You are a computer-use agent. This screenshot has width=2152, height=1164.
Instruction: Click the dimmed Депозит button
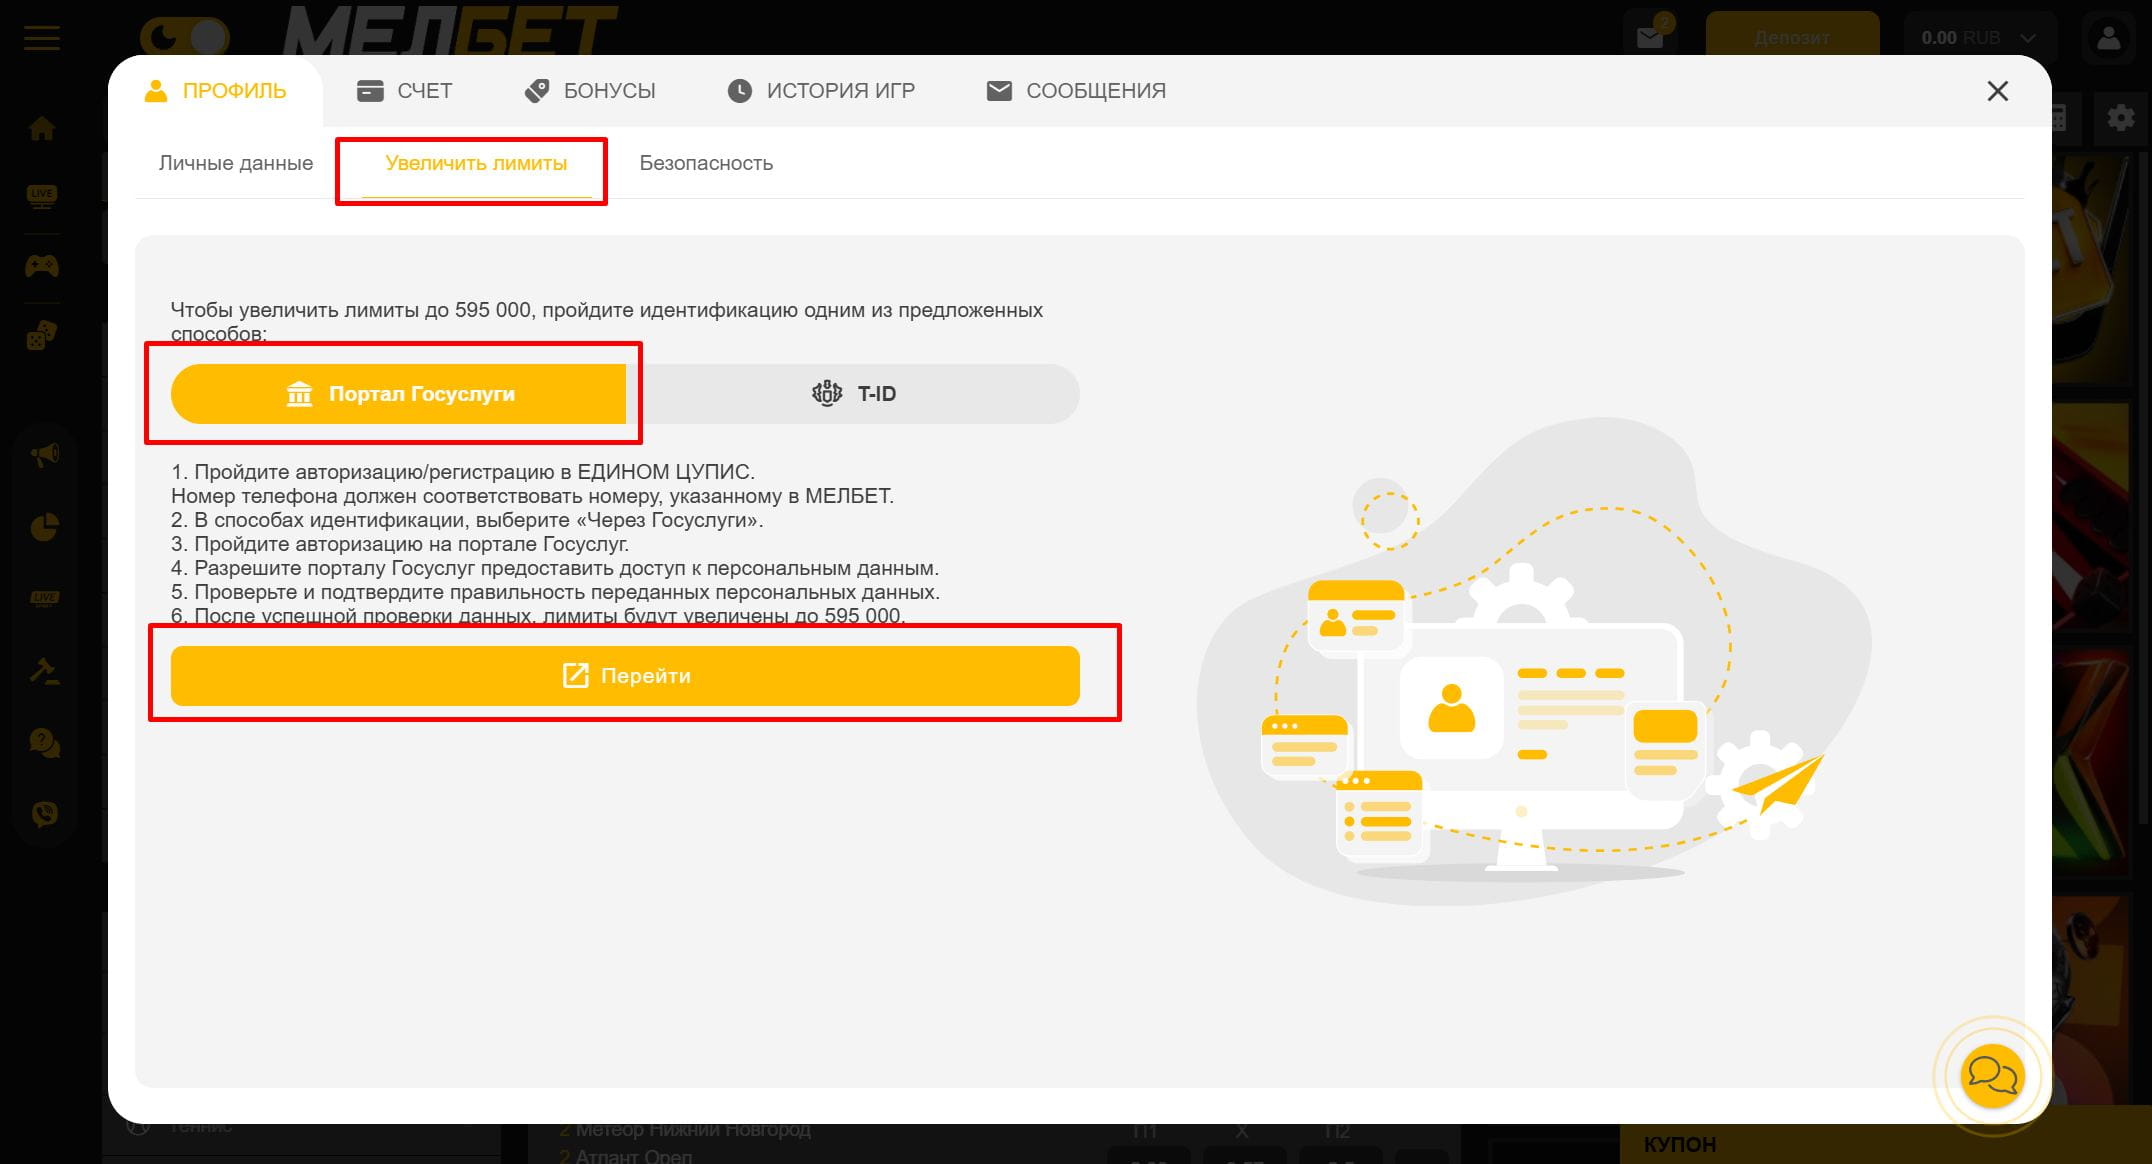coord(1792,37)
